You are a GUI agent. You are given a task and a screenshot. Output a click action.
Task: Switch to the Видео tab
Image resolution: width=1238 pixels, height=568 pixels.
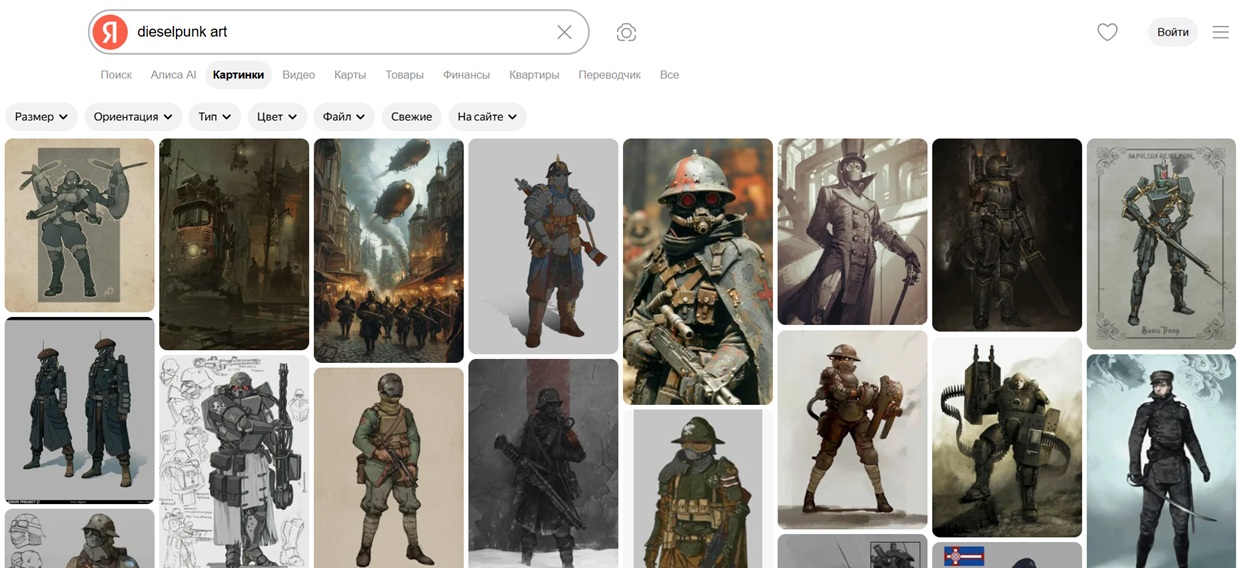298,75
